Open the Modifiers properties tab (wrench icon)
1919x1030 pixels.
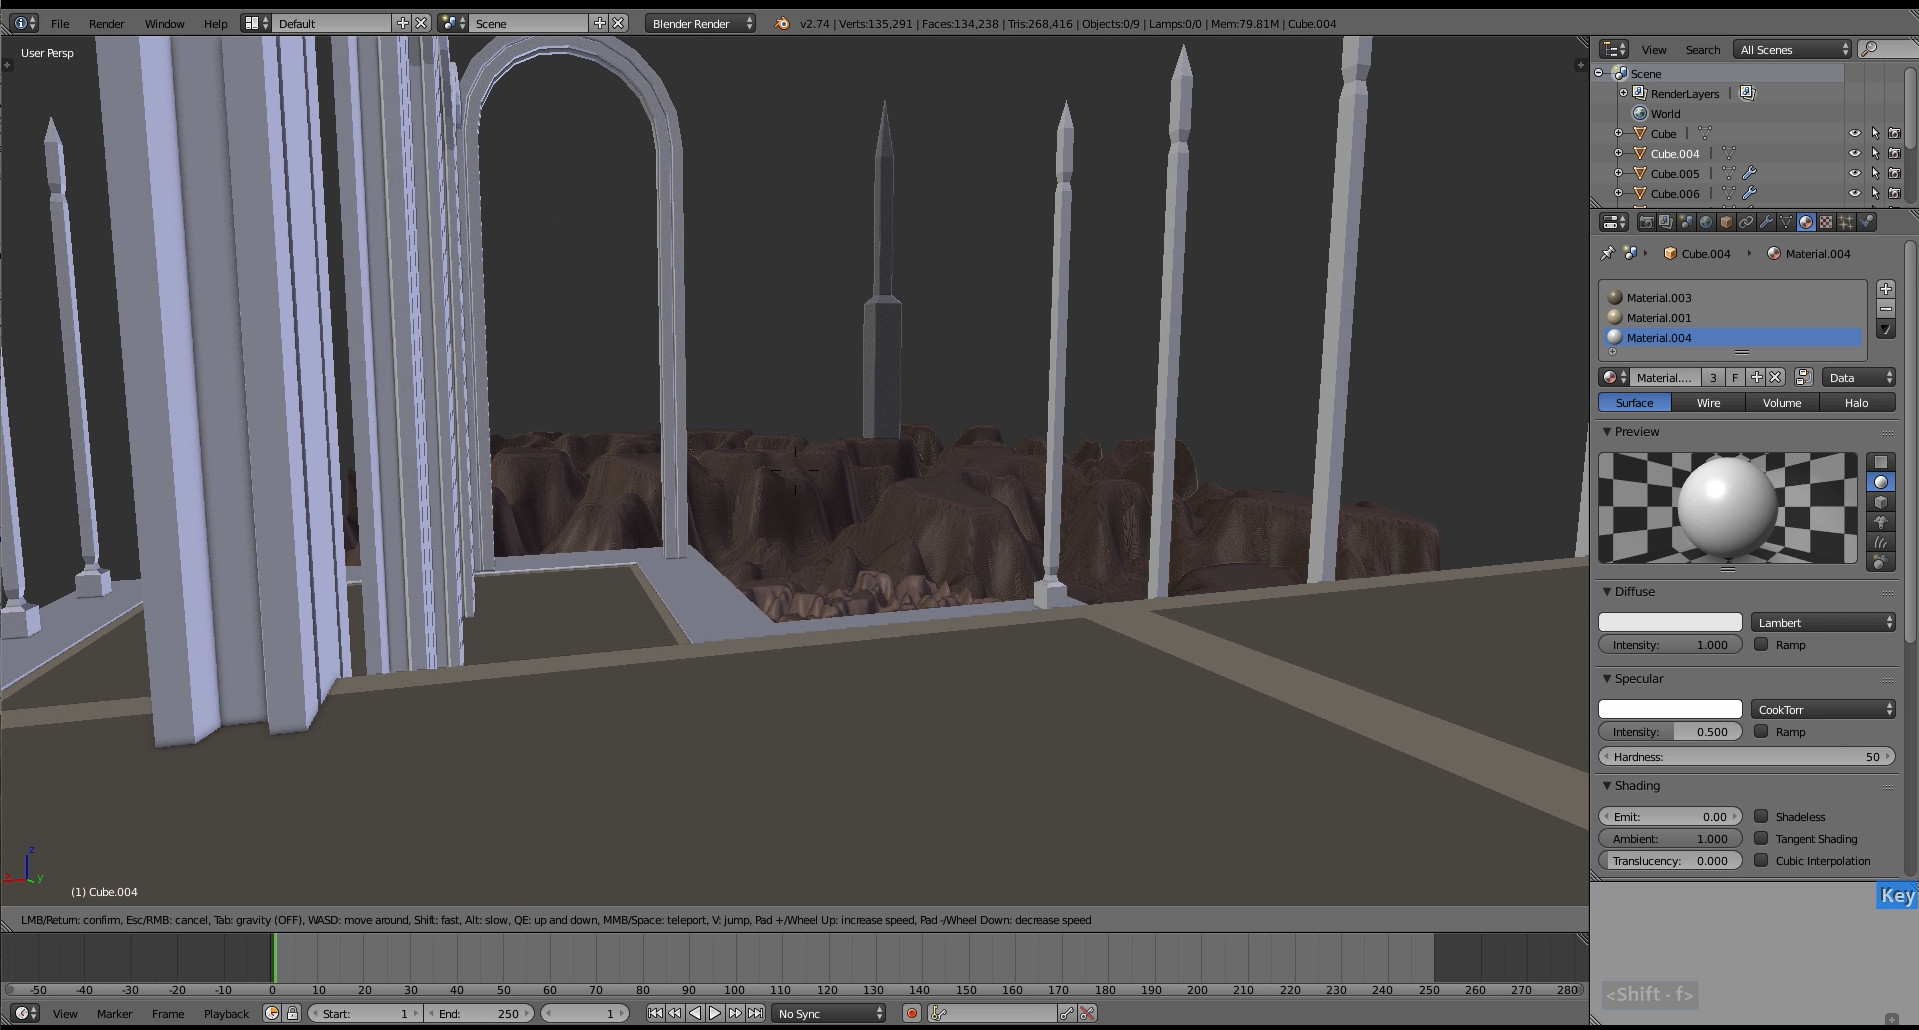click(1766, 222)
